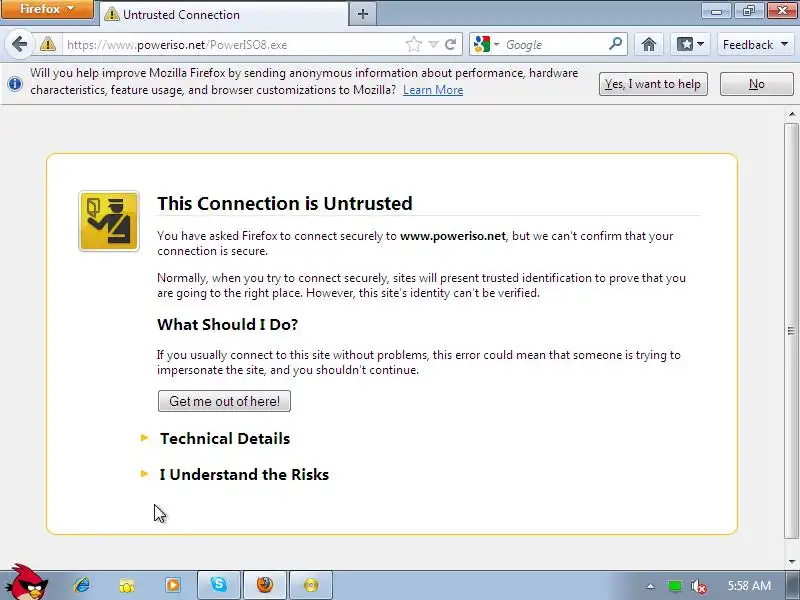Click Firefox taskbar button
Screen dimensions: 800x600
pyautogui.click(x=265, y=585)
